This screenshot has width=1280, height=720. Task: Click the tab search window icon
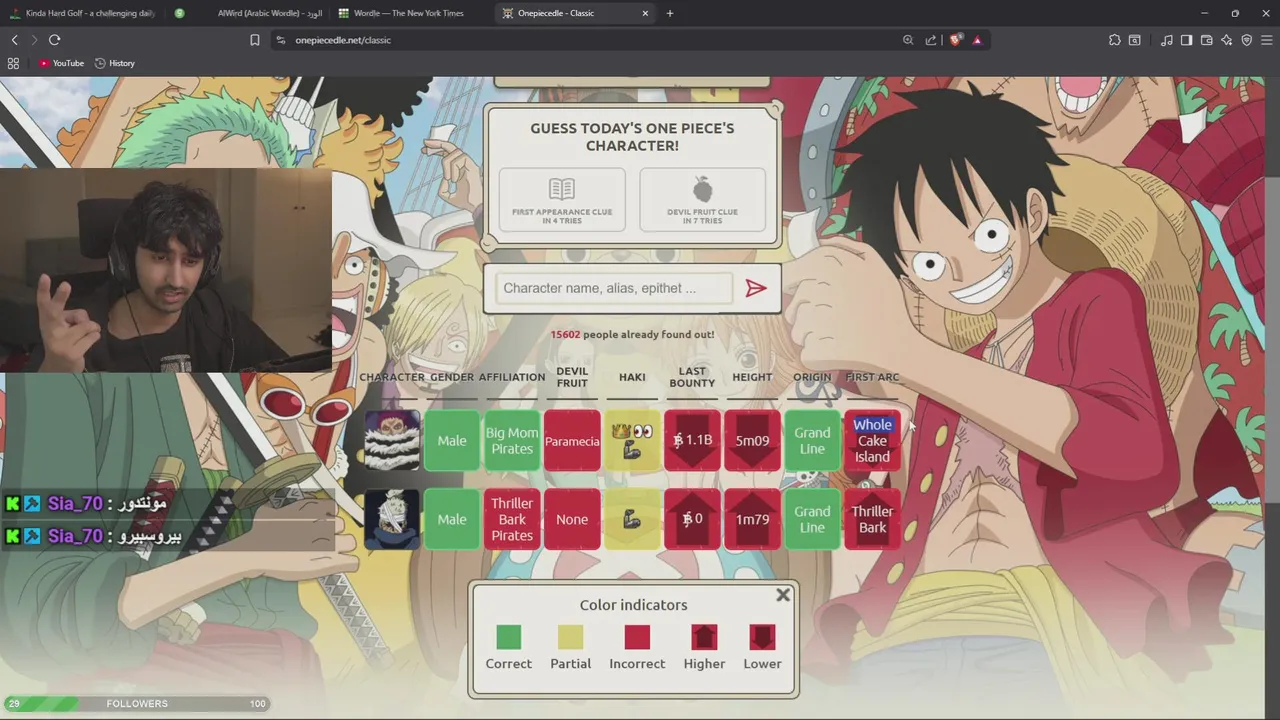click(1135, 40)
